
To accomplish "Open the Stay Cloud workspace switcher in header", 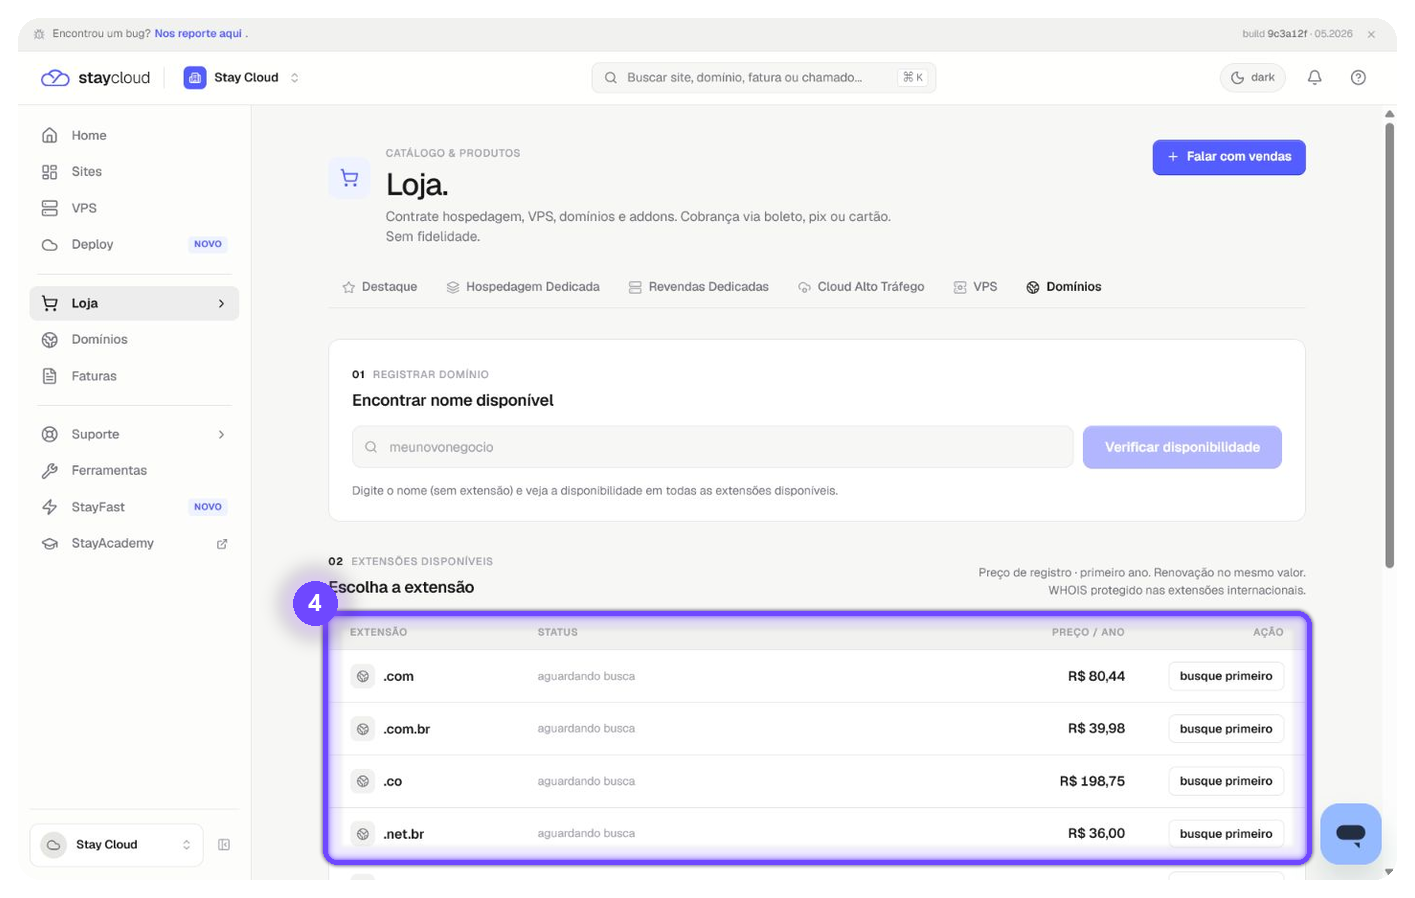I will point(241,77).
